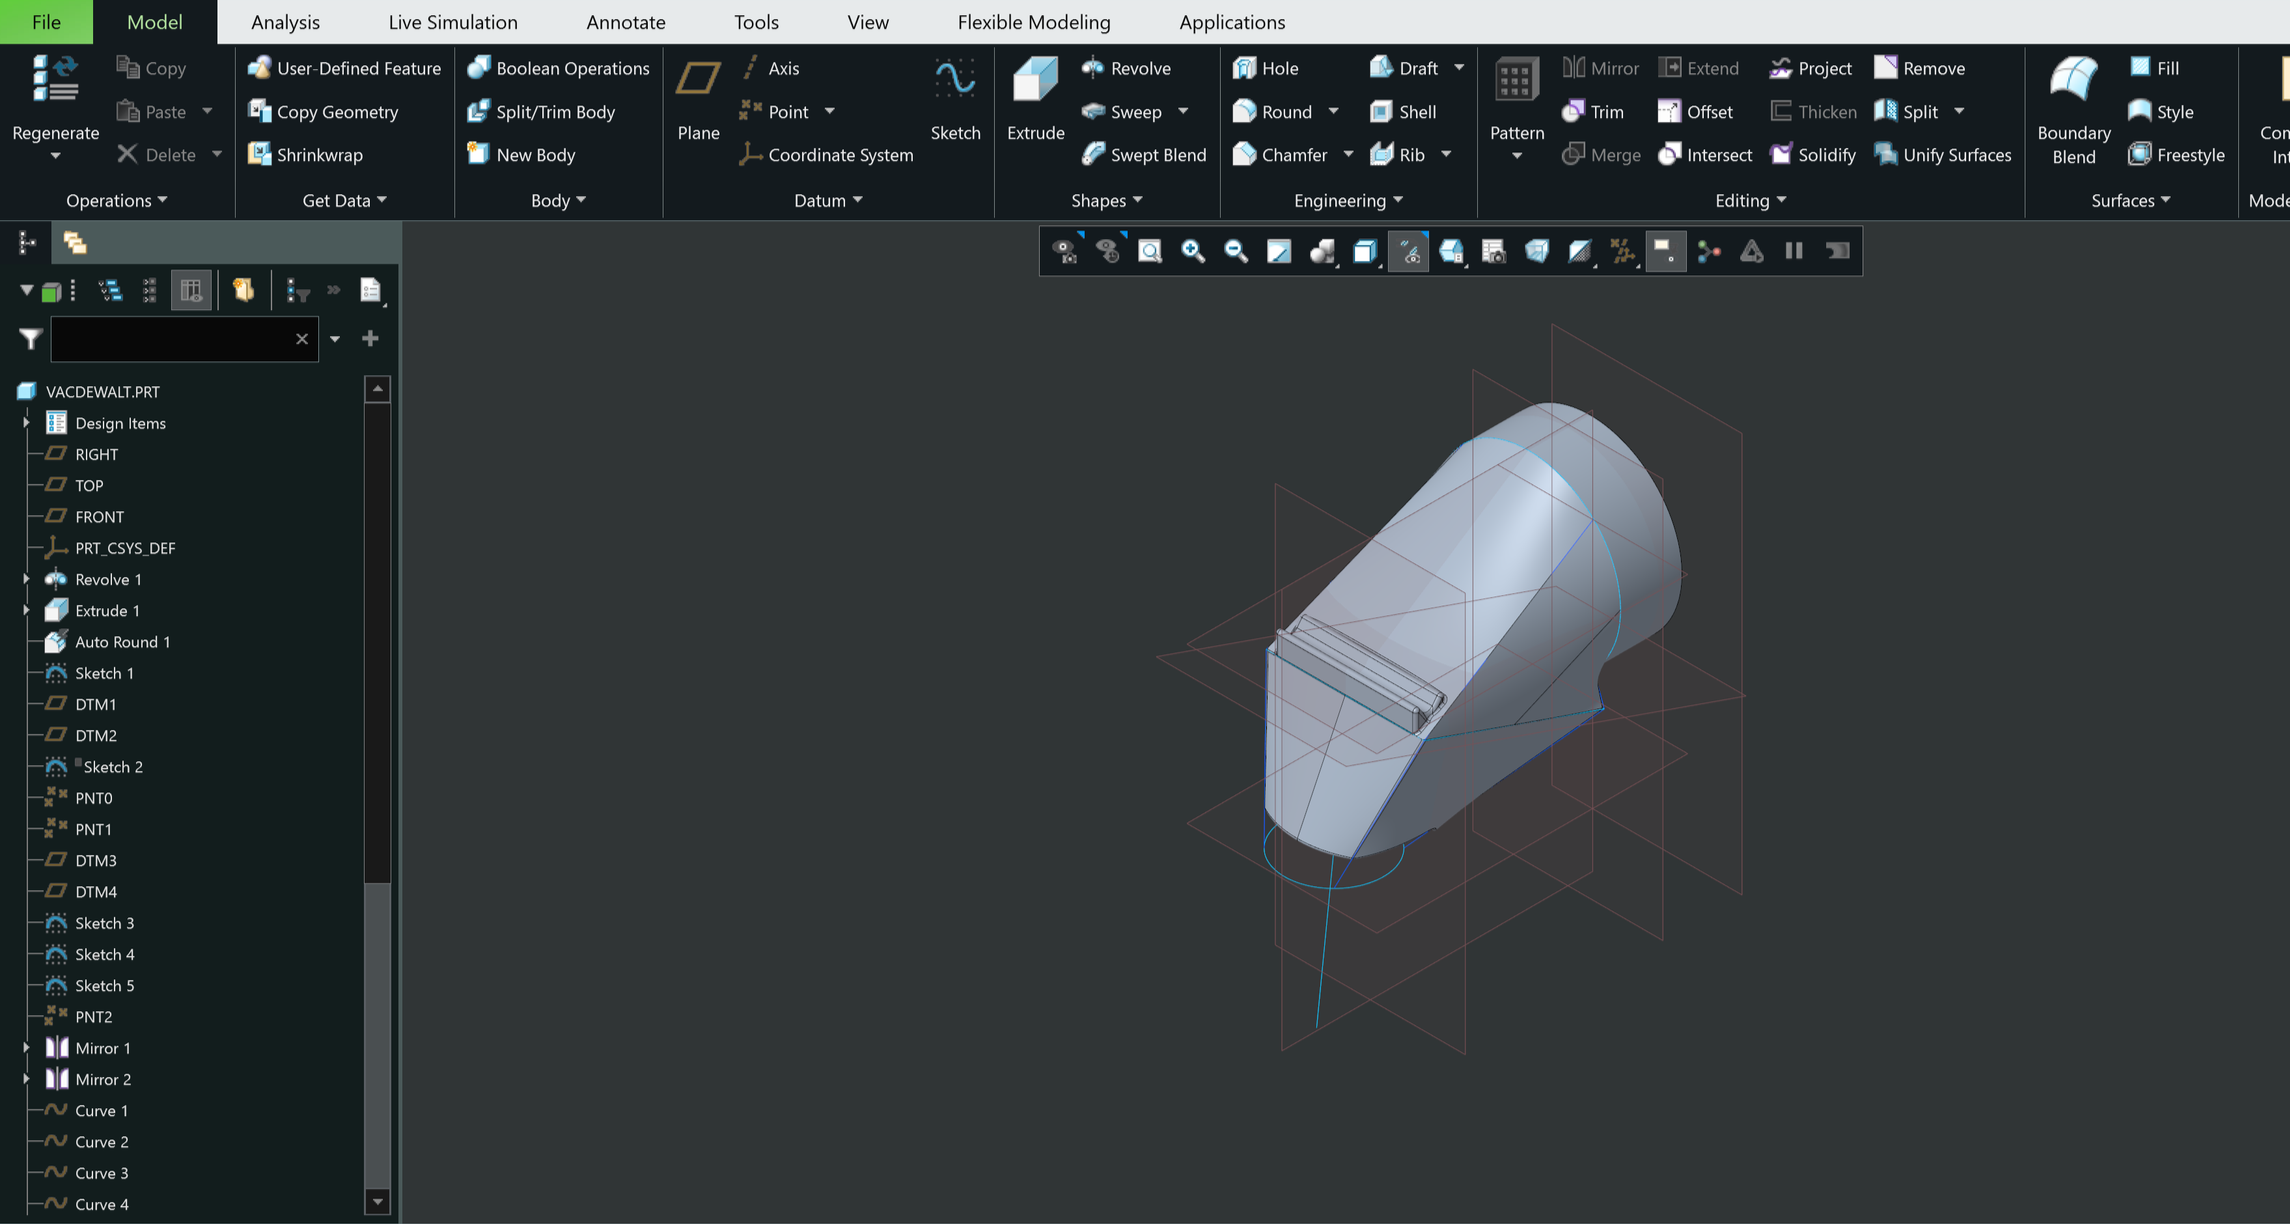Select the Revolve tool
Viewport: 2290px width, 1224px height.
click(1127, 68)
